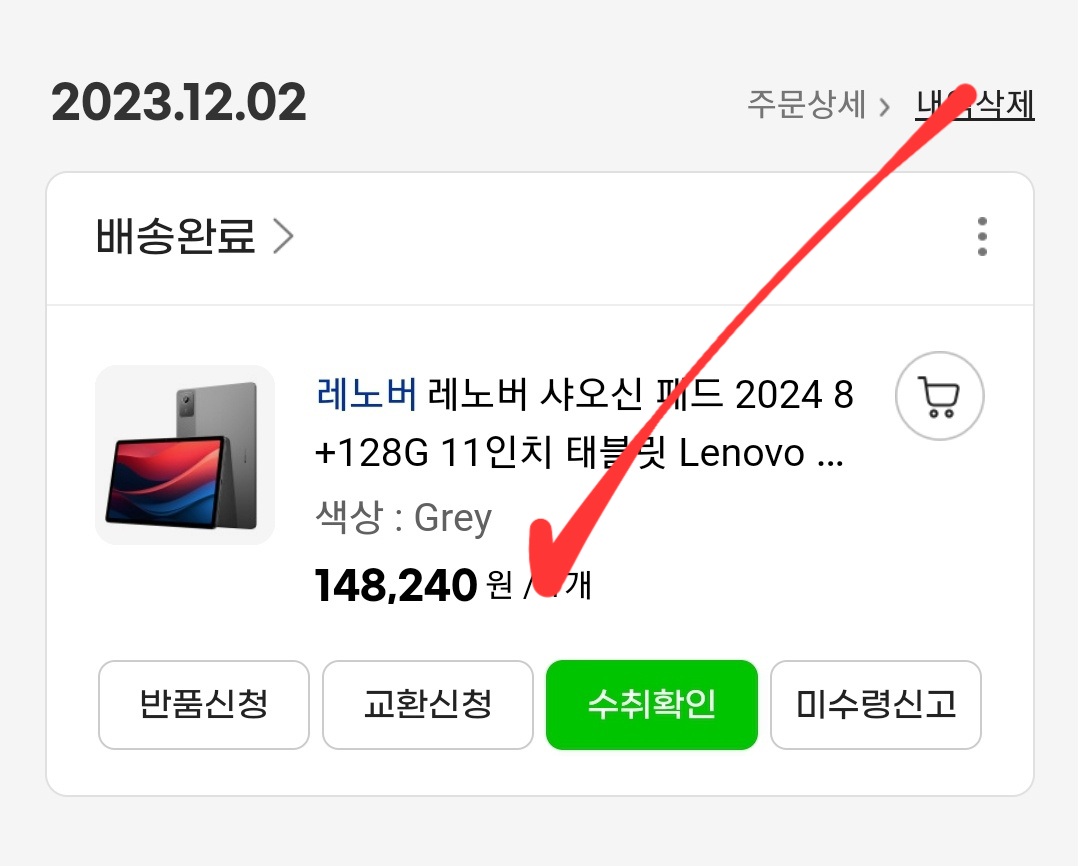Add the Lenovo tablet to cart
The image size is (1078, 866).
coord(939,396)
